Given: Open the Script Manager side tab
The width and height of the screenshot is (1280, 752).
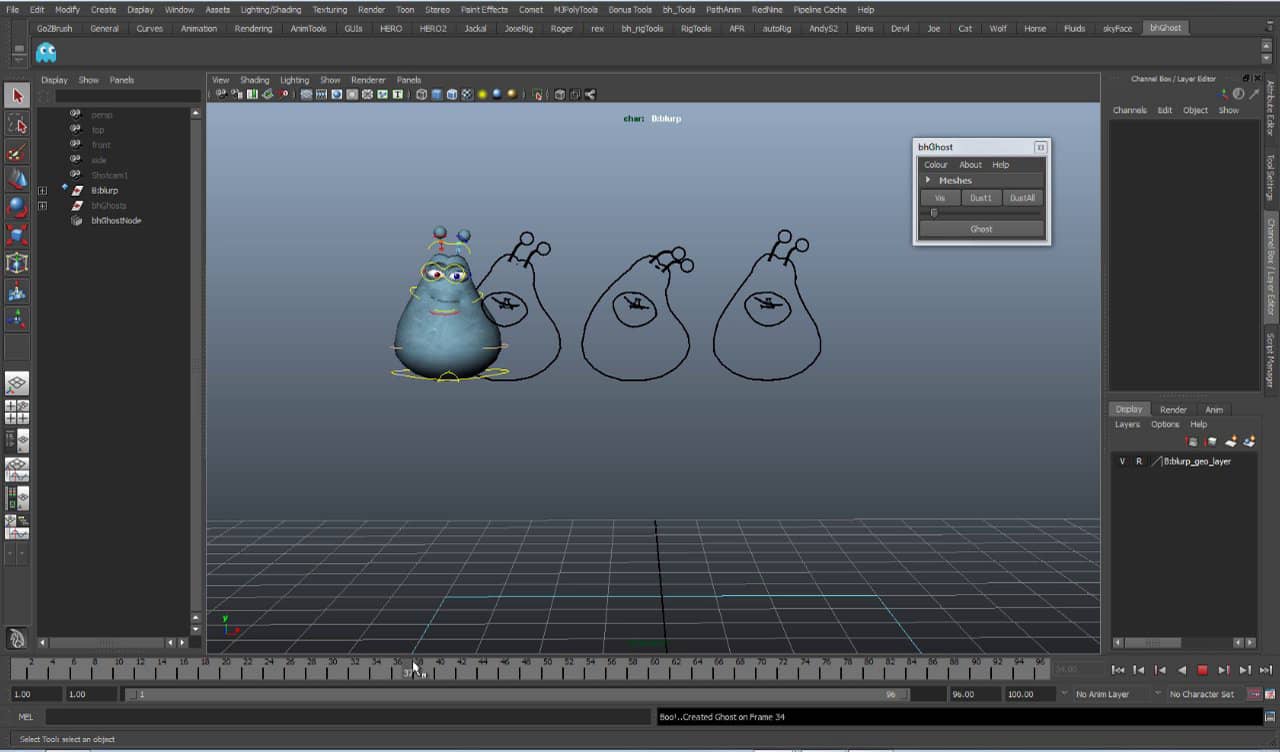Looking at the screenshot, I should coord(1270,360).
